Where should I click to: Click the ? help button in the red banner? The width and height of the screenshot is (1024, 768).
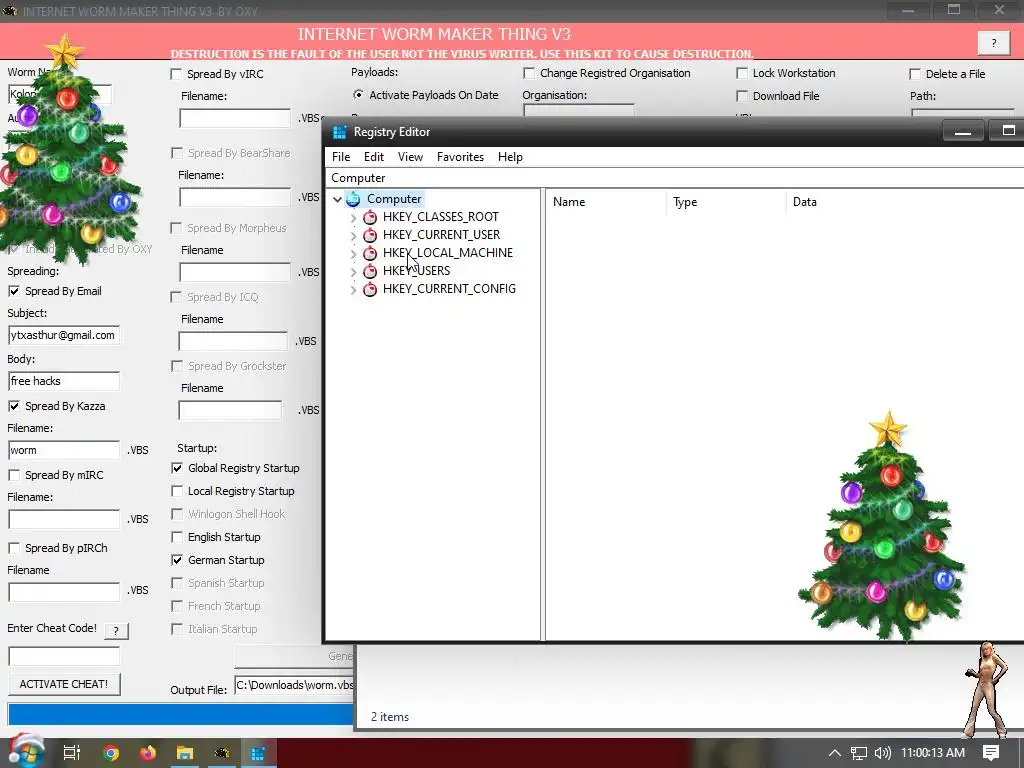pos(994,43)
